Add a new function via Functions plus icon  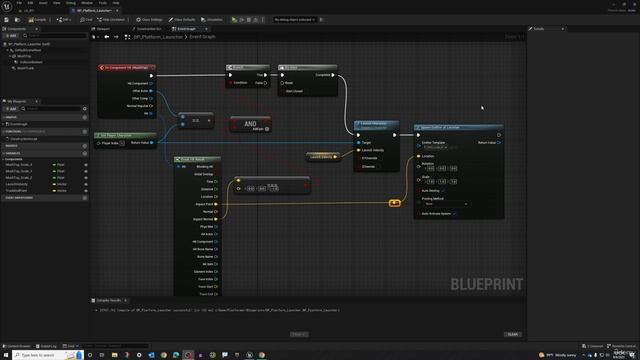(x=85, y=132)
